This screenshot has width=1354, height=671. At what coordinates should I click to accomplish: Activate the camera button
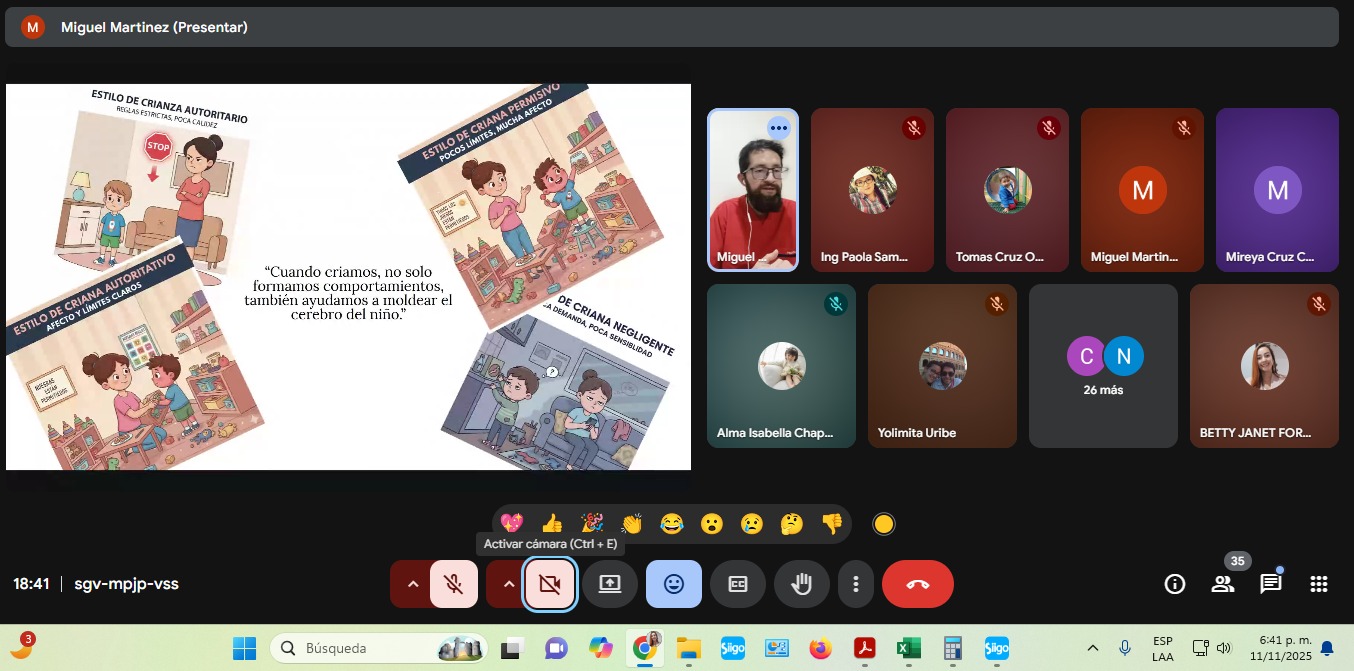[x=550, y=584]
